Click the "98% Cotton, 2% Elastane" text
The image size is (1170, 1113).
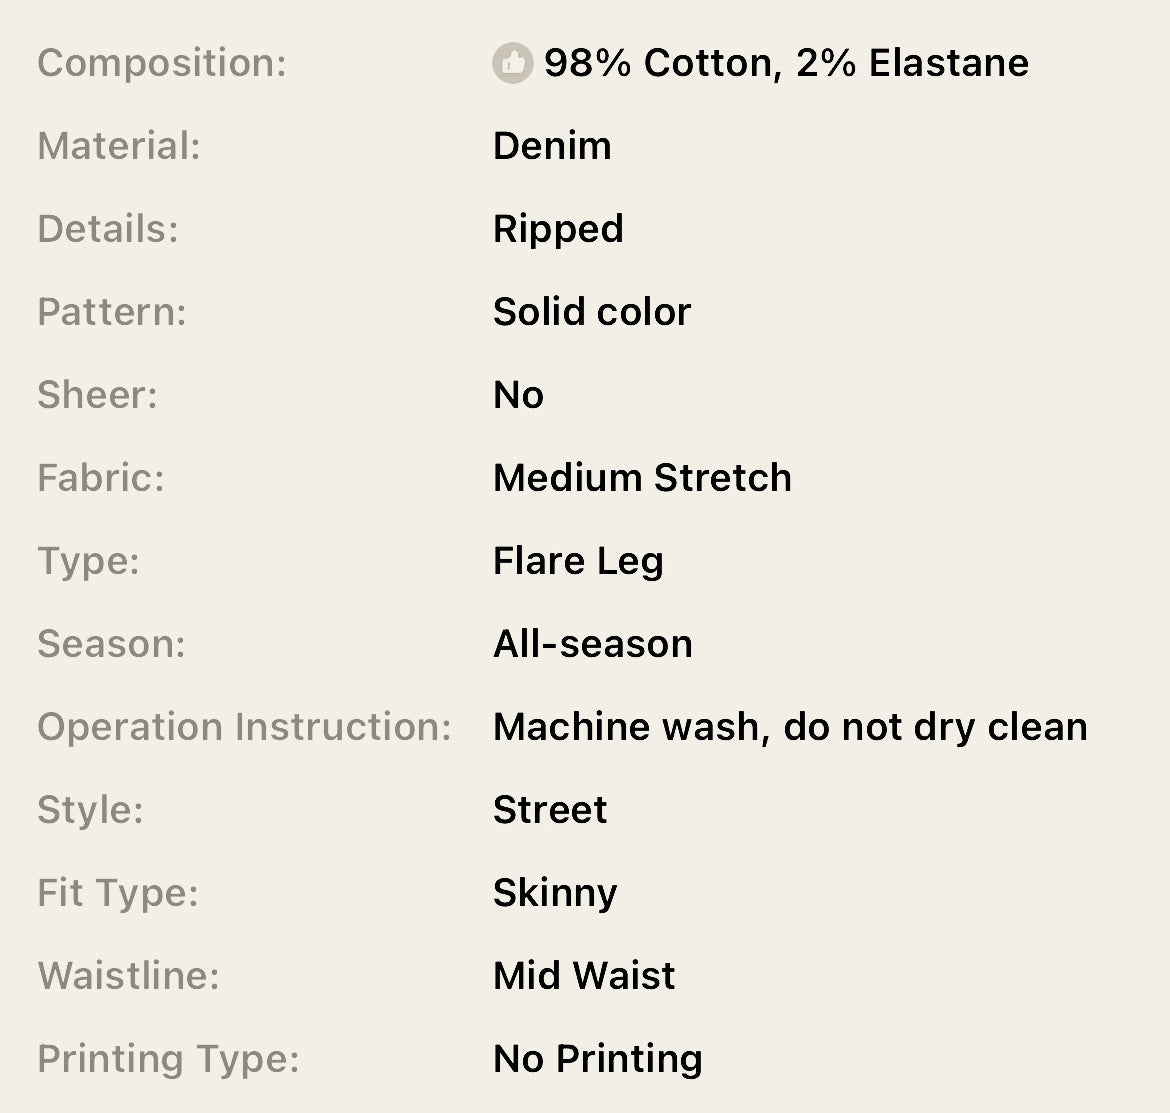786,63
